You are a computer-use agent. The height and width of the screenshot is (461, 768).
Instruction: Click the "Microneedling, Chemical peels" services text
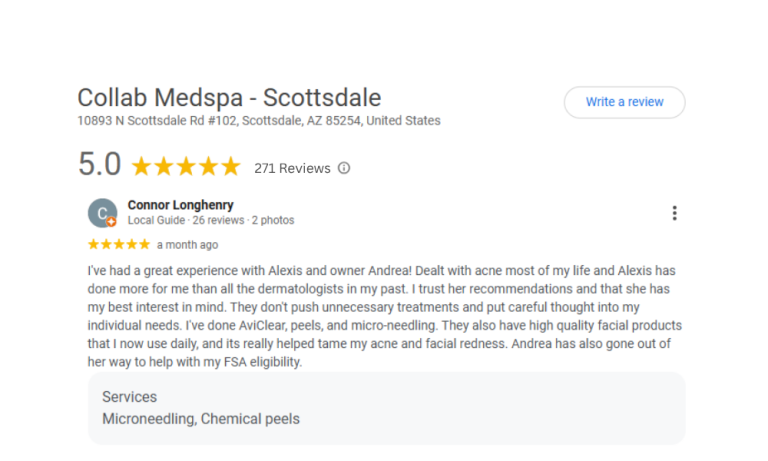point(200,418)
